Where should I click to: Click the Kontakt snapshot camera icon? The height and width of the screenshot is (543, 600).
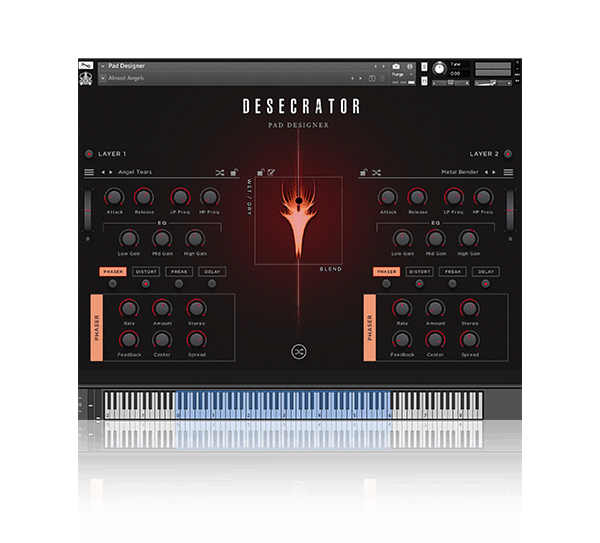396,66
